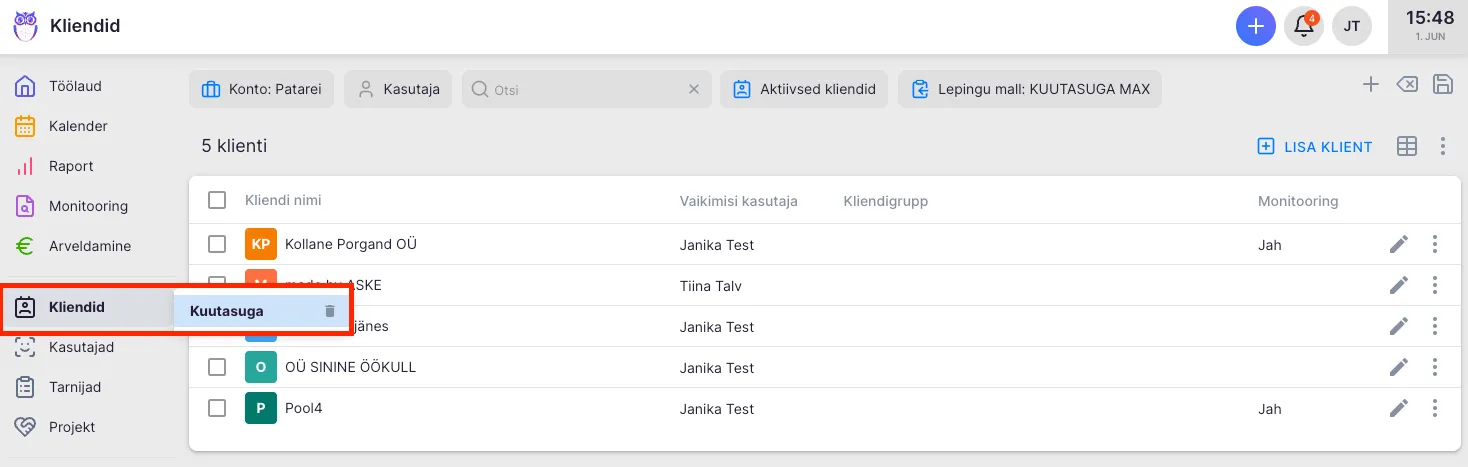Click the blue plus add button
This screenshot has height=467, width=1468.
[x=1256, y=26]
